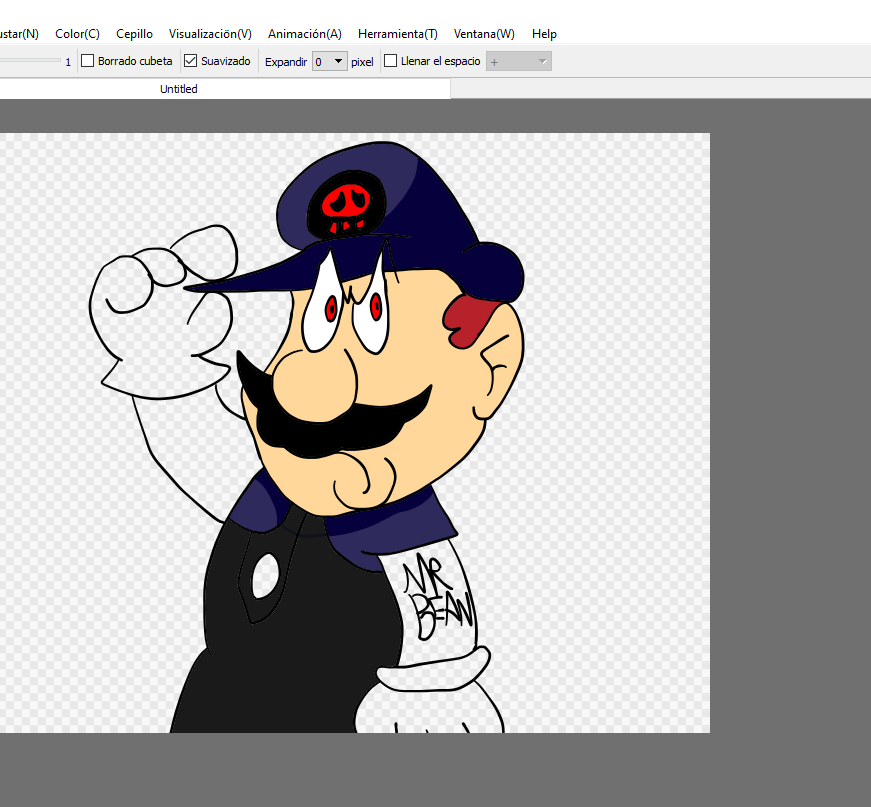This screenshot has height=807, width=871.
Task: Open the Visualización(V) menu
Action: pos(210,34)
